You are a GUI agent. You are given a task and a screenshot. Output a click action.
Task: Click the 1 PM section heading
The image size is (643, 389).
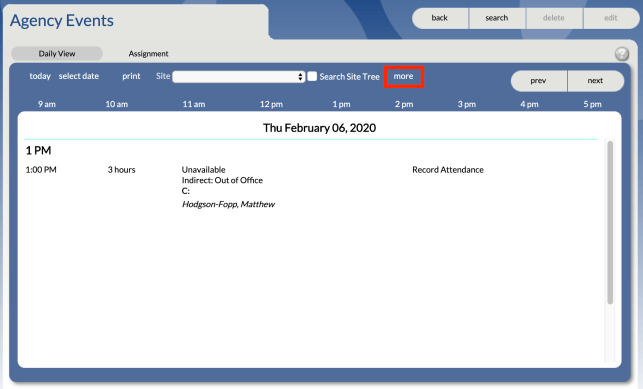pyautogui.click(x=38, y=150)
